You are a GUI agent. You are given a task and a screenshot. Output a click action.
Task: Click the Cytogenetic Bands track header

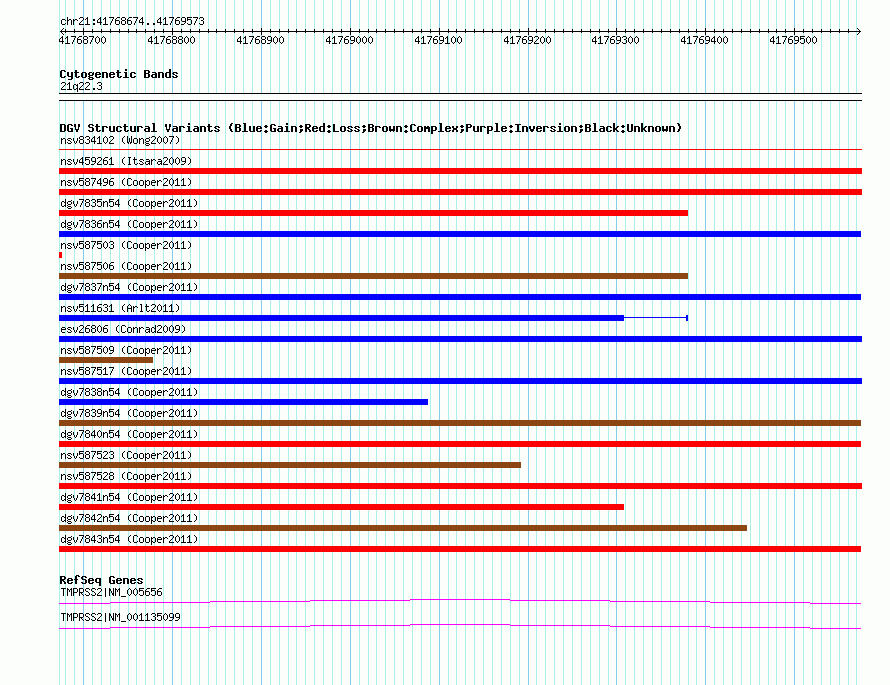click(x=119, y=74)
